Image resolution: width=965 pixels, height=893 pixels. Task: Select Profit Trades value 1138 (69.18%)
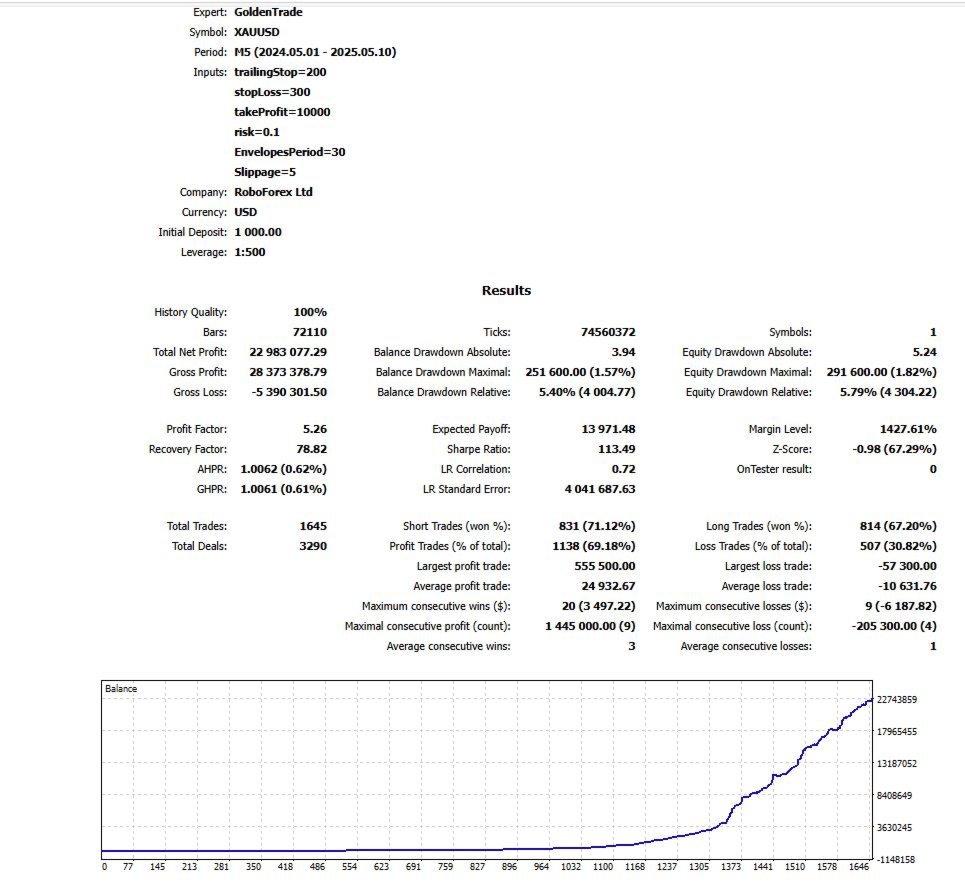tap(594, 546)
